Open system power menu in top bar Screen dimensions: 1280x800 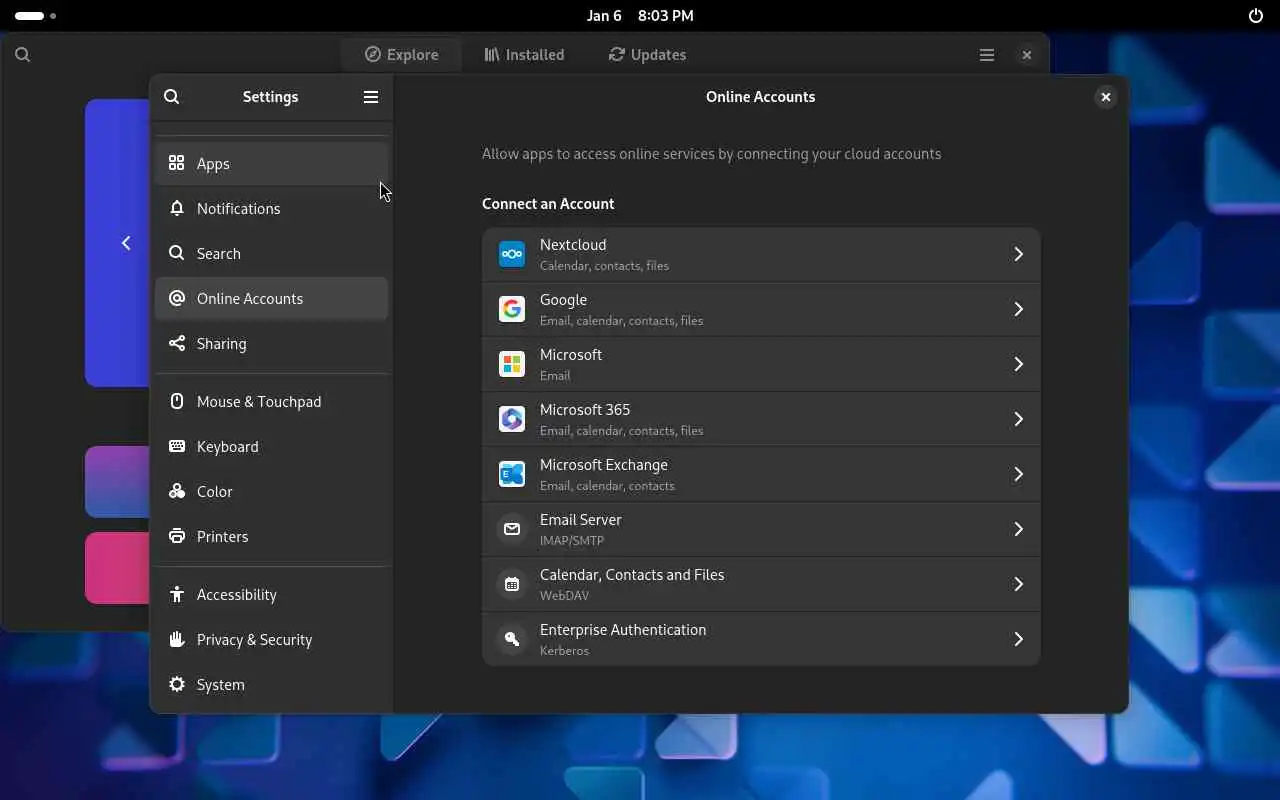pos(1256,16)
